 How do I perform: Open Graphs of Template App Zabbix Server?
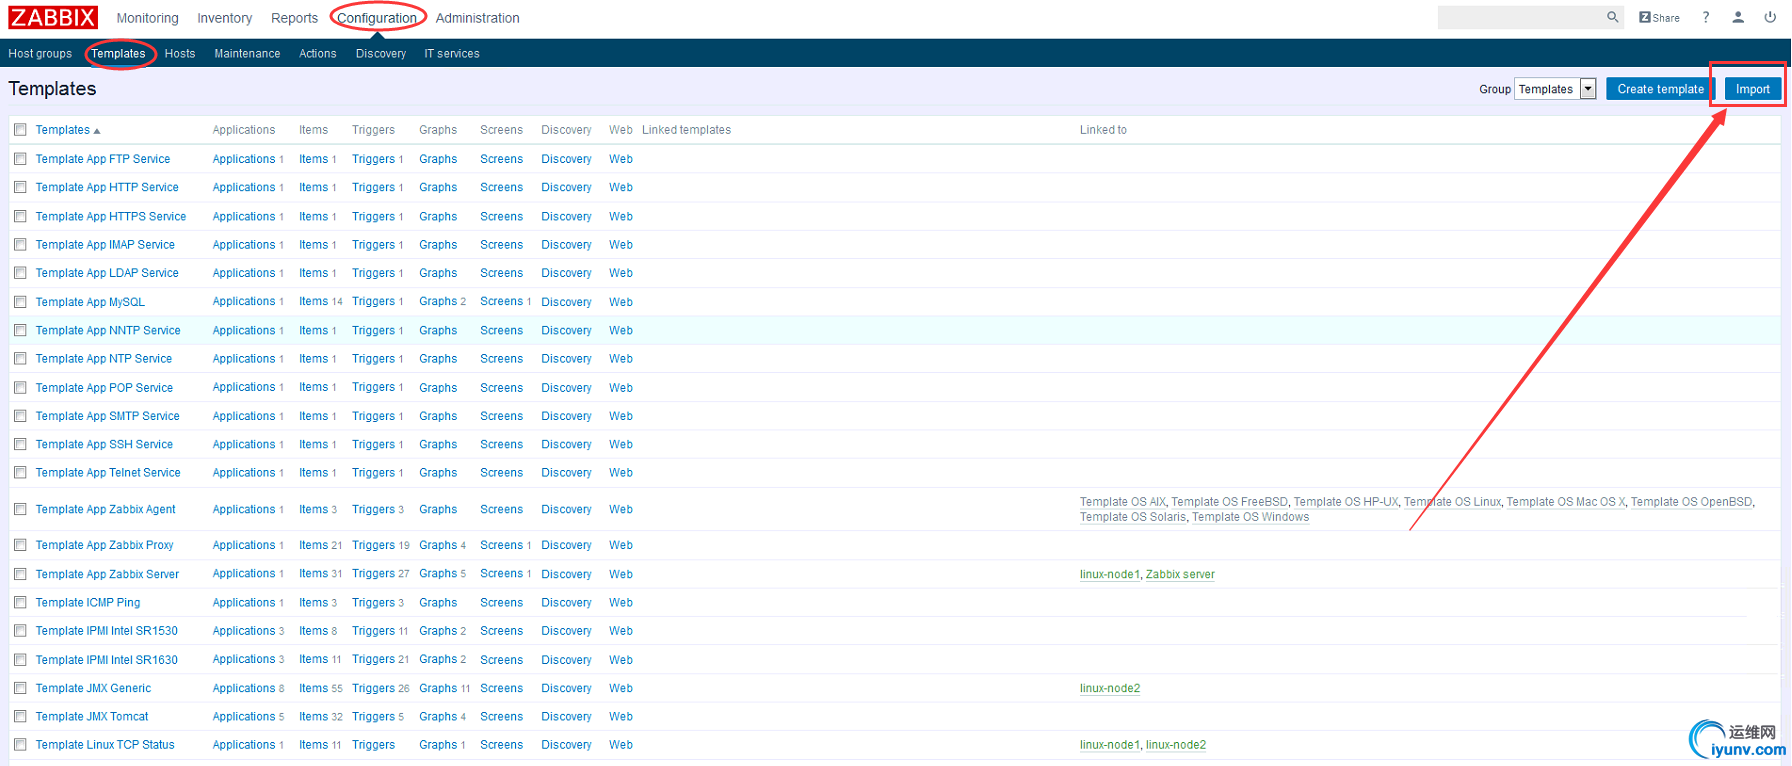click(438, 574)
